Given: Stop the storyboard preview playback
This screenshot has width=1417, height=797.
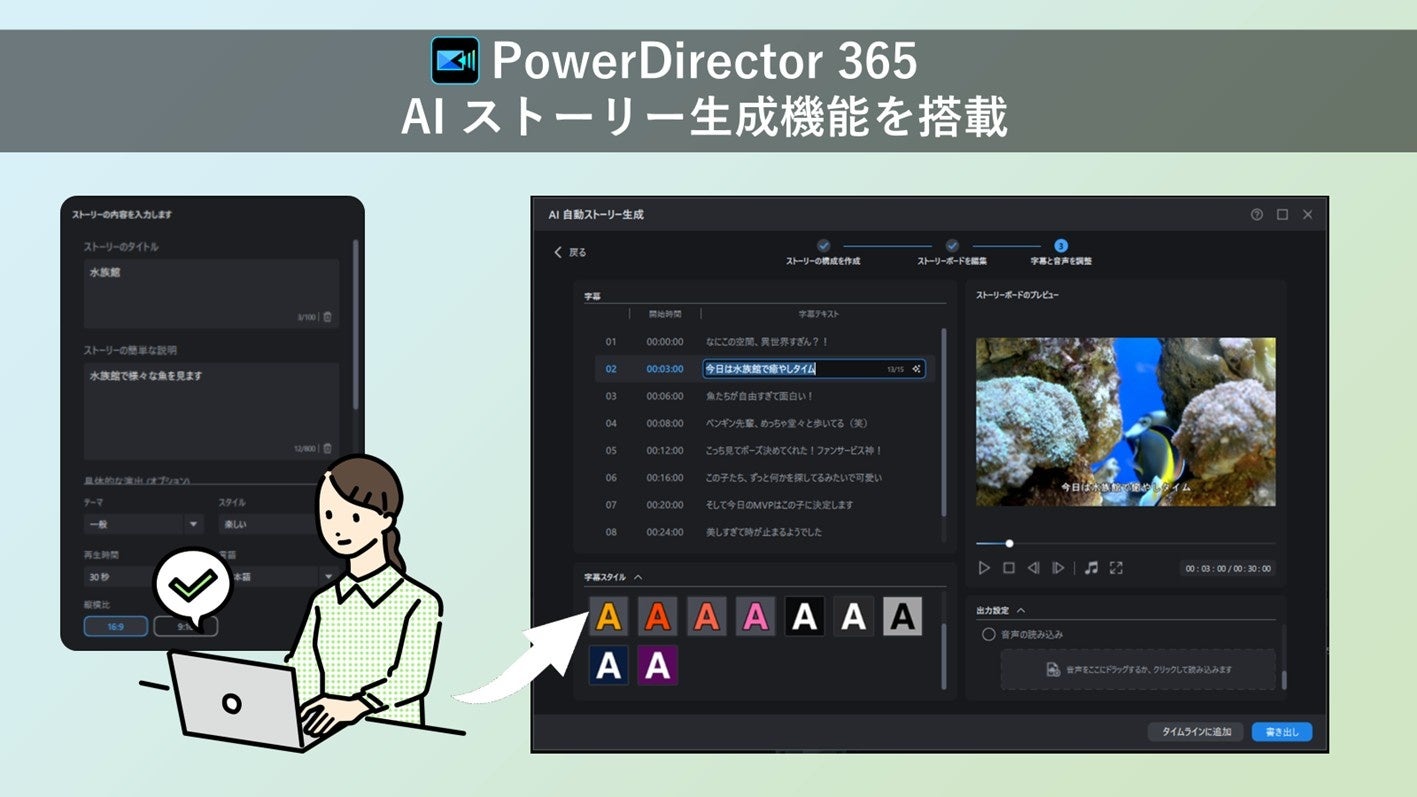Looking at the screenshot, I should pyautogui.click(x=1009, y=568).
